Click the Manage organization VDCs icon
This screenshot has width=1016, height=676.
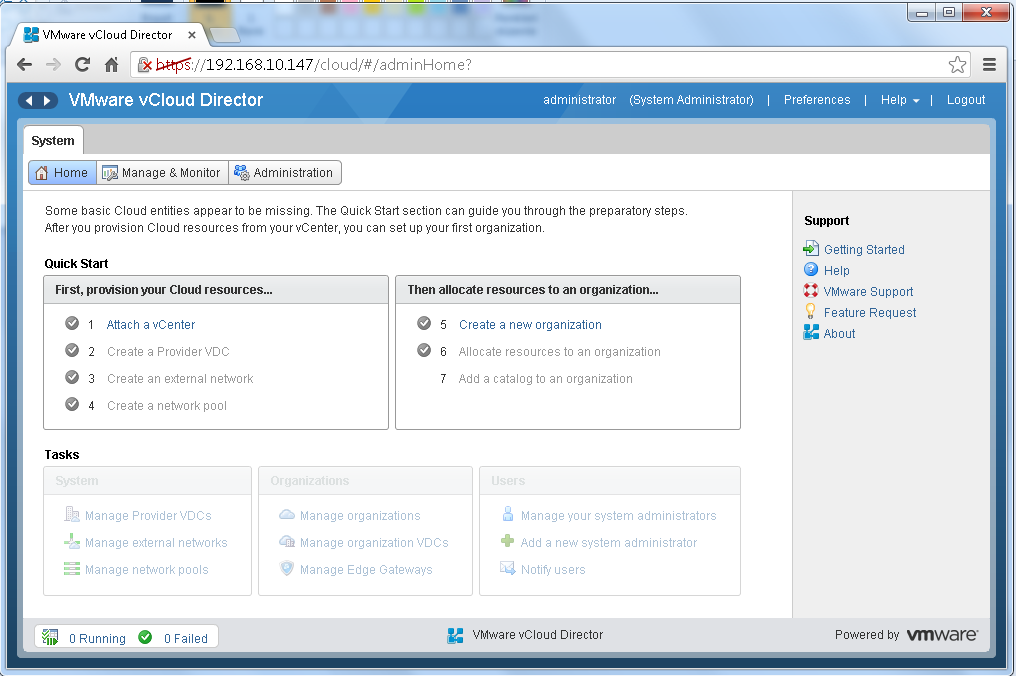(287, 541)
